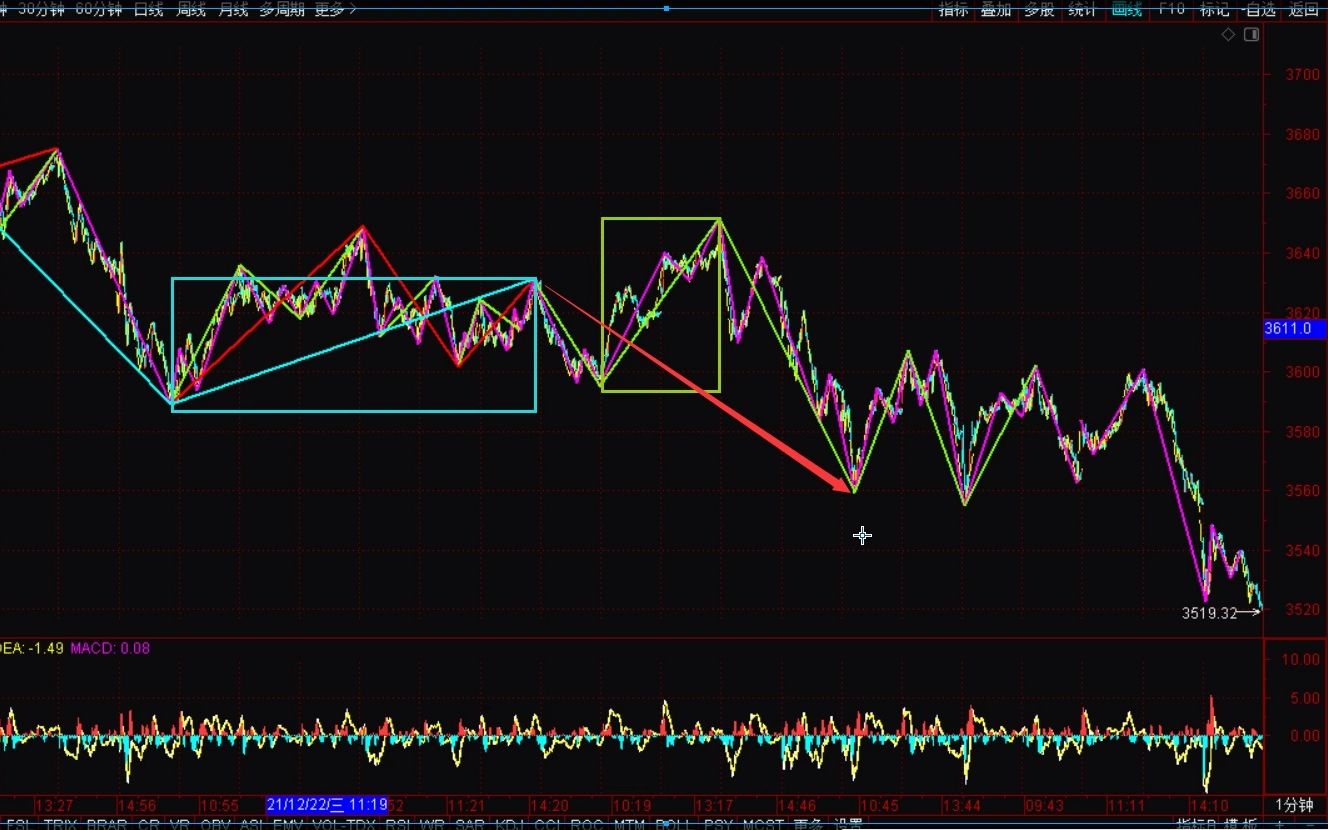Switch to the BOLL indicator tab
Screen dimensions: 1328x830
pyautogui.click(x=673, y=825)
